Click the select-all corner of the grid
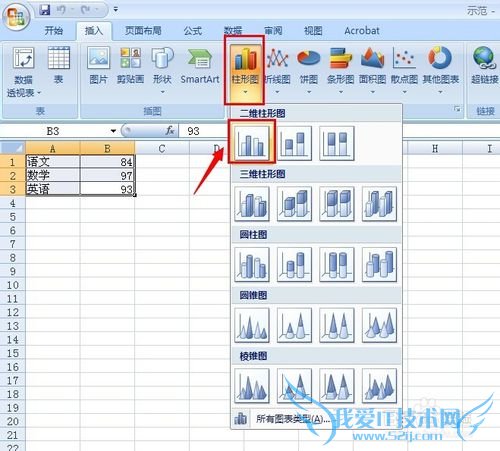Image resolution: width=500 pixels, height=451 pixels. click(13, 148)
